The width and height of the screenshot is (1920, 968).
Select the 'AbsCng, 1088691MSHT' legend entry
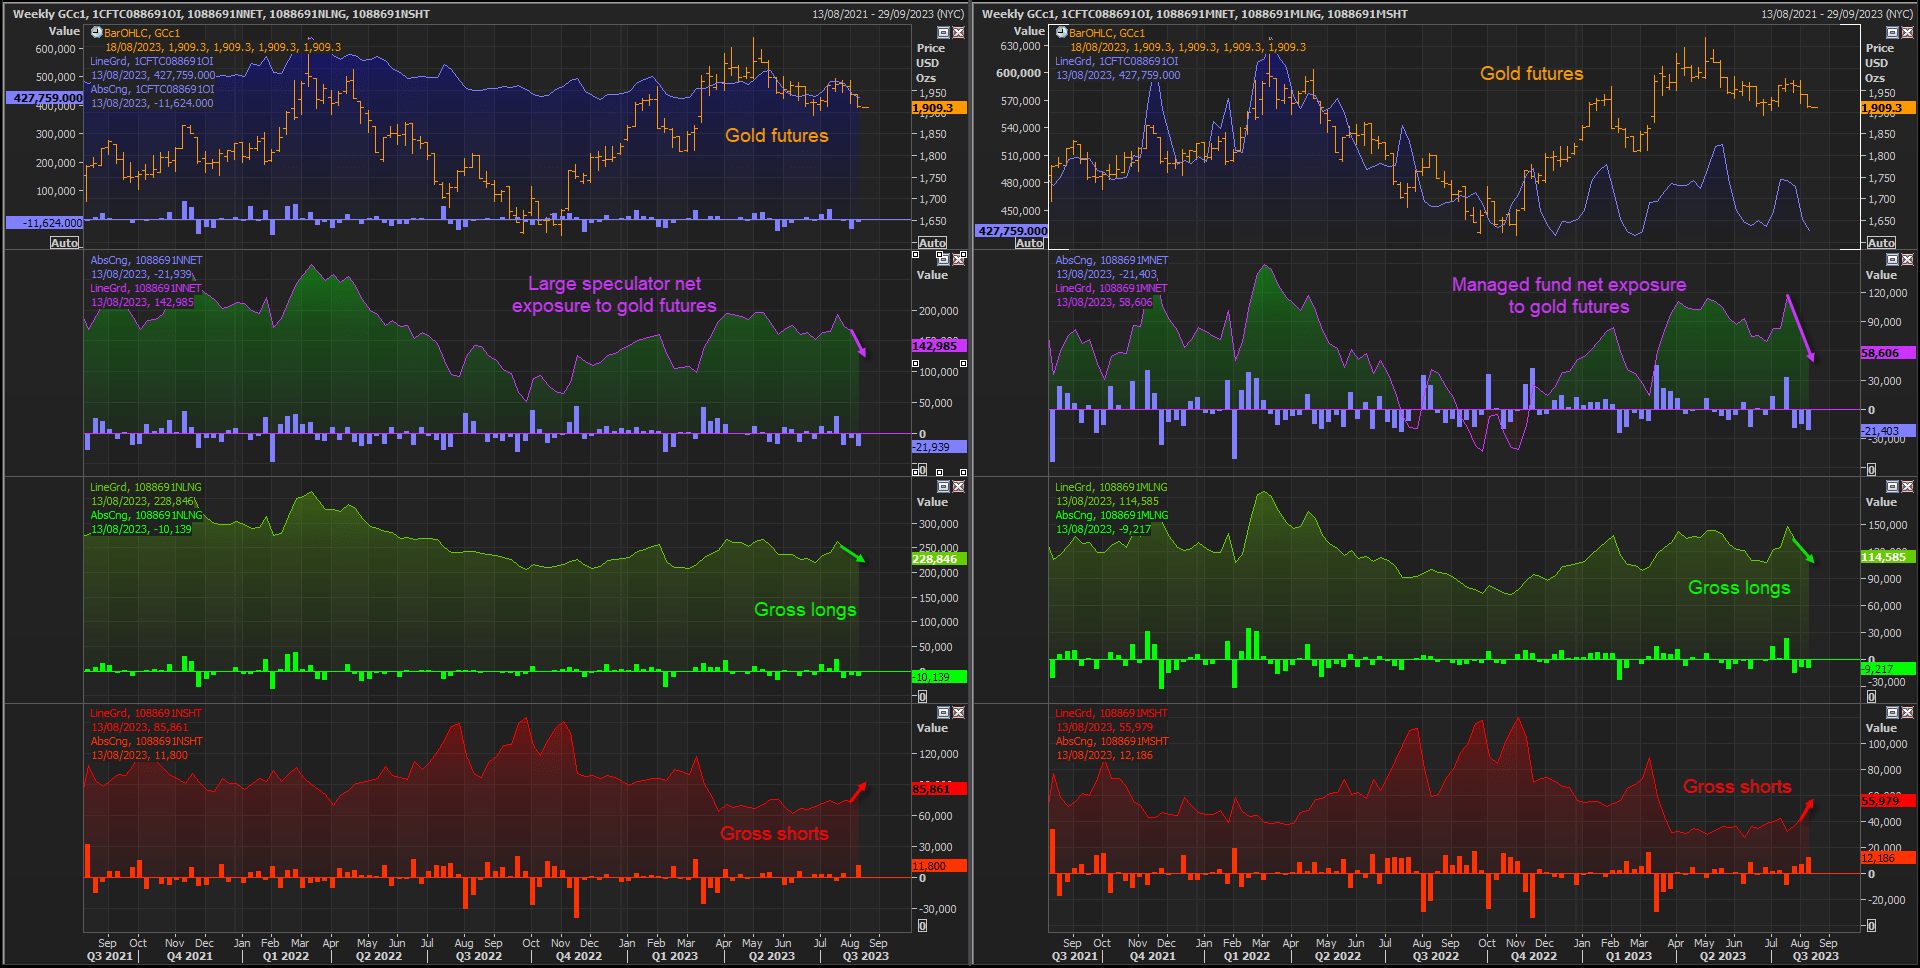coord(1111,741)
